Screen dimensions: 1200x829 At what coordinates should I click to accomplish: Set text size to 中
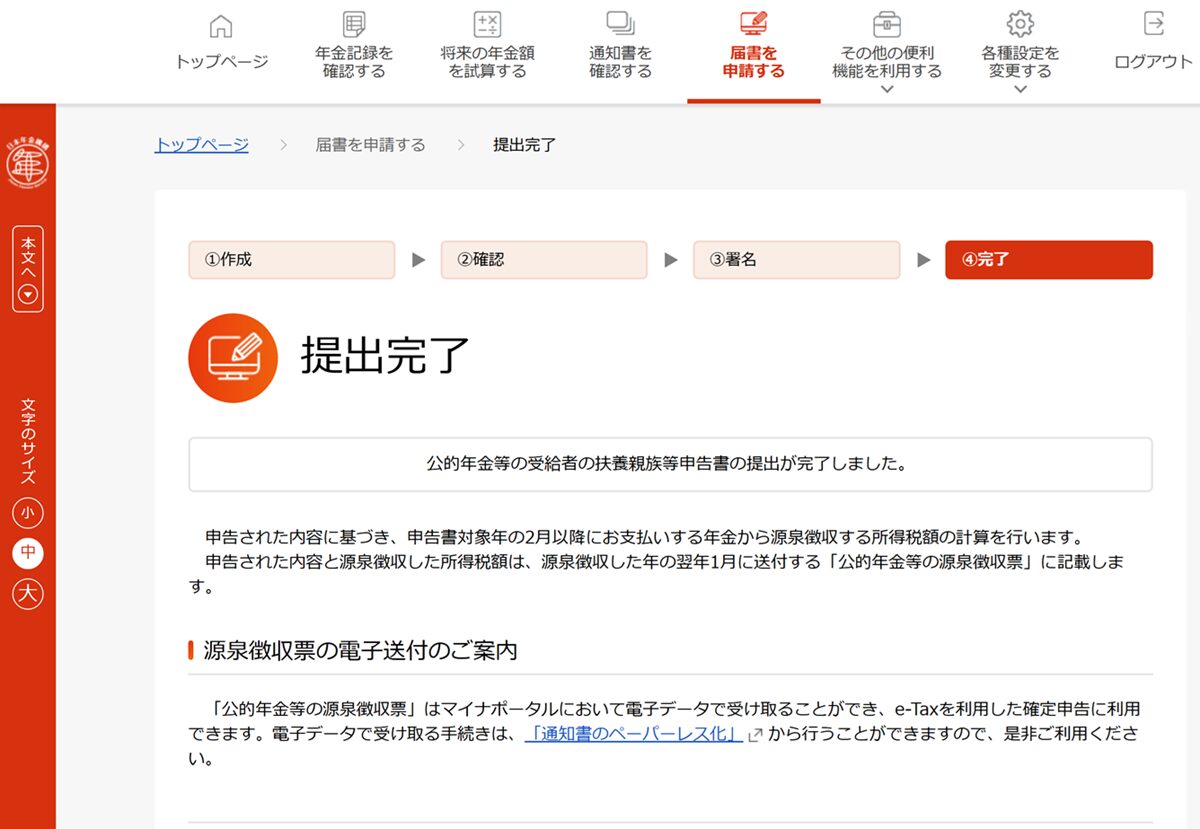tap(28, 553)
